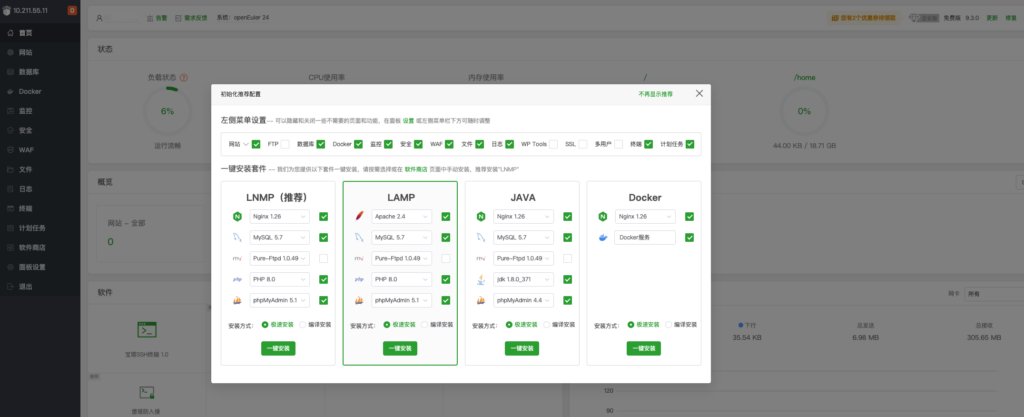Image resolution: width=1024 pixels, height=417 pixels.
Task: Click the Docker whale icon beside Docker服务
Action: (603, 237)
